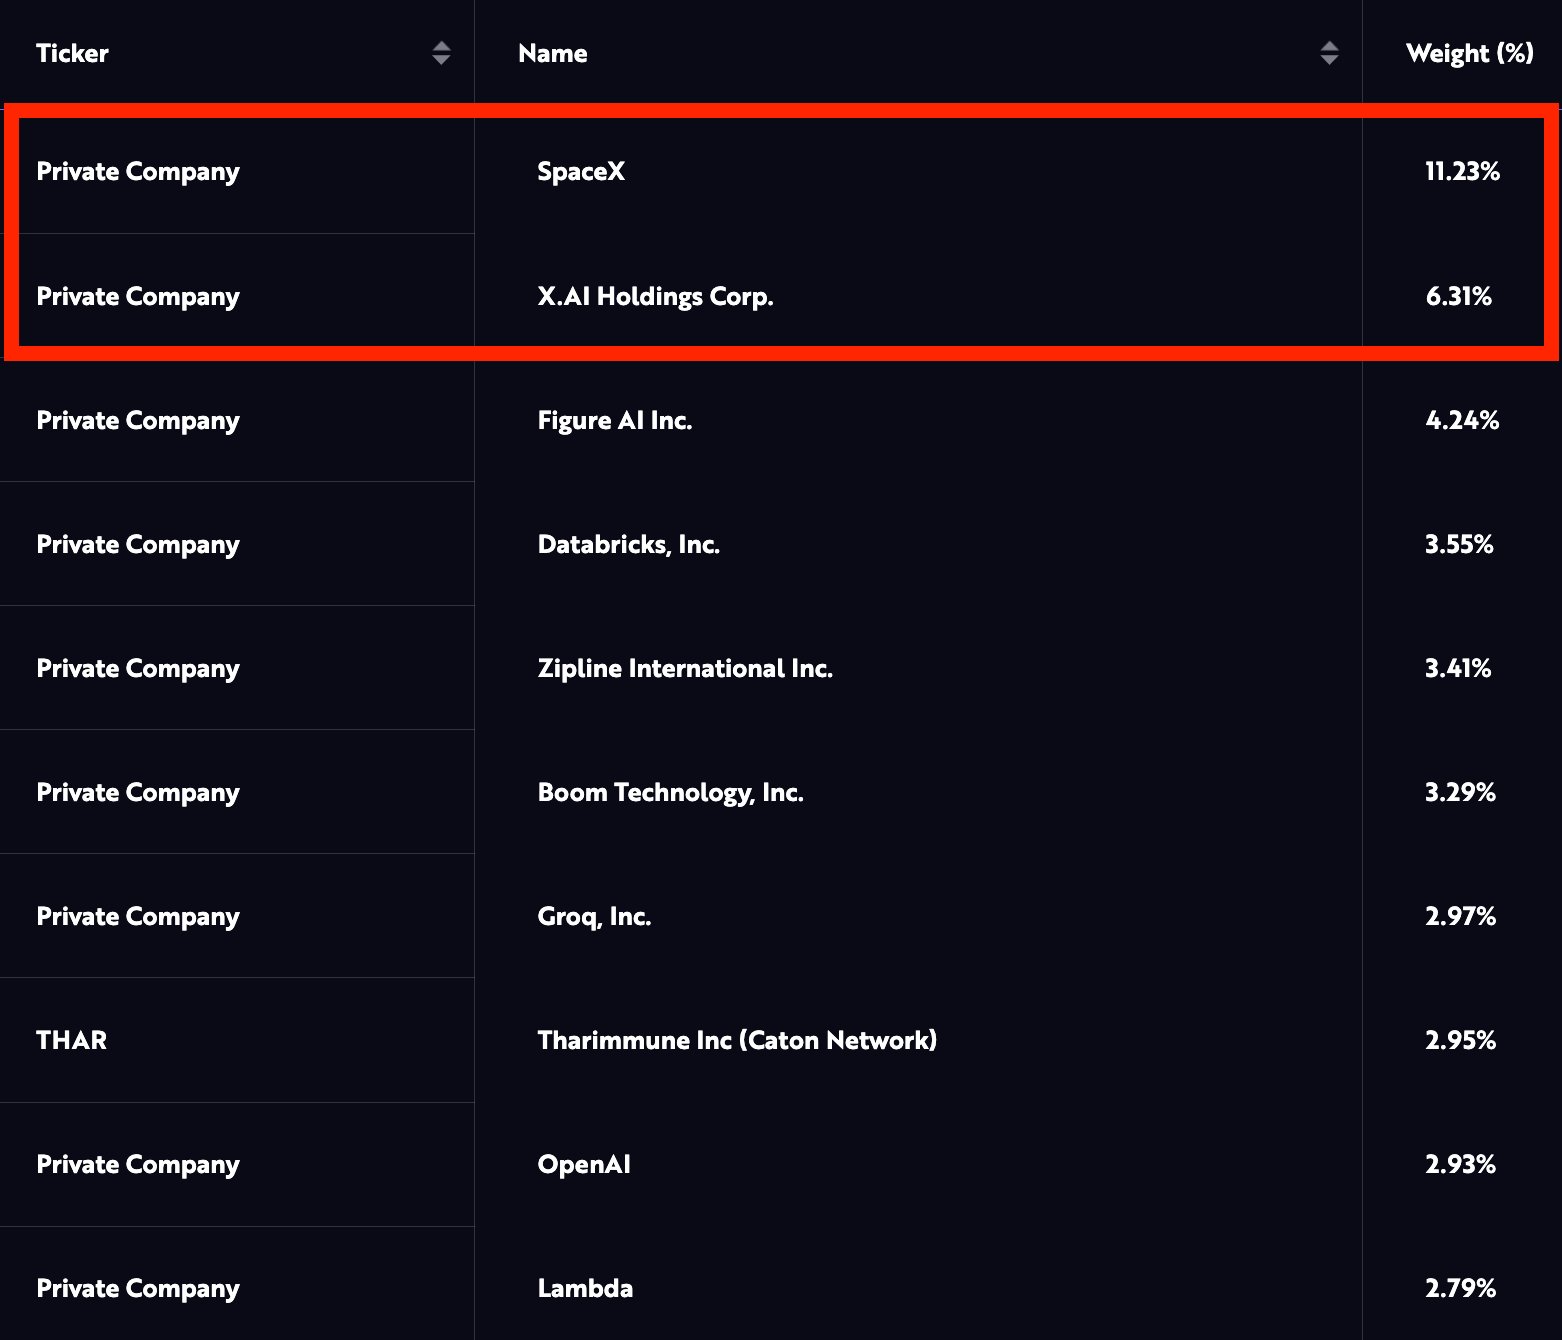The image size is (1562, 1340).
Task: Select the Boom Technology, Inc. holding
Action: click(x=670, y=793)
